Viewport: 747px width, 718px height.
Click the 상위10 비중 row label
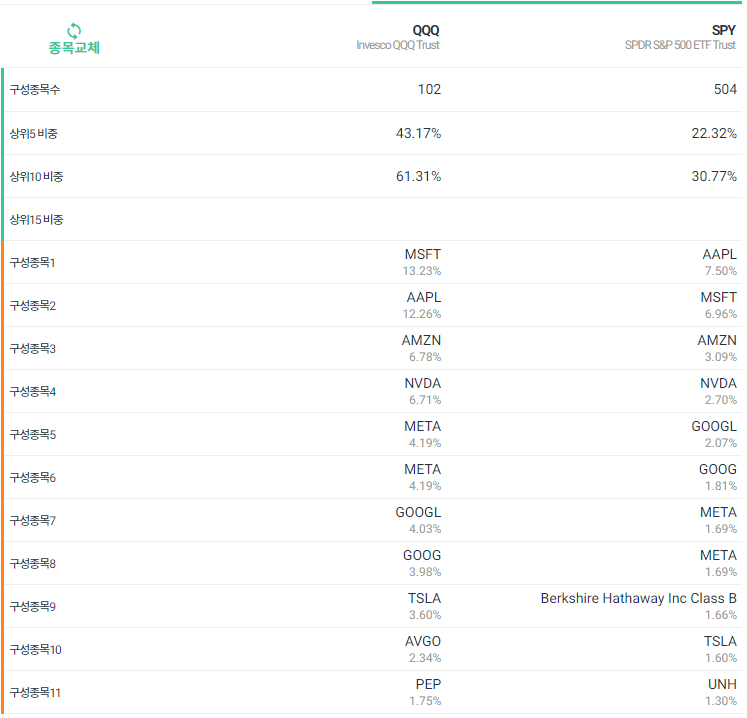[36, 177]
